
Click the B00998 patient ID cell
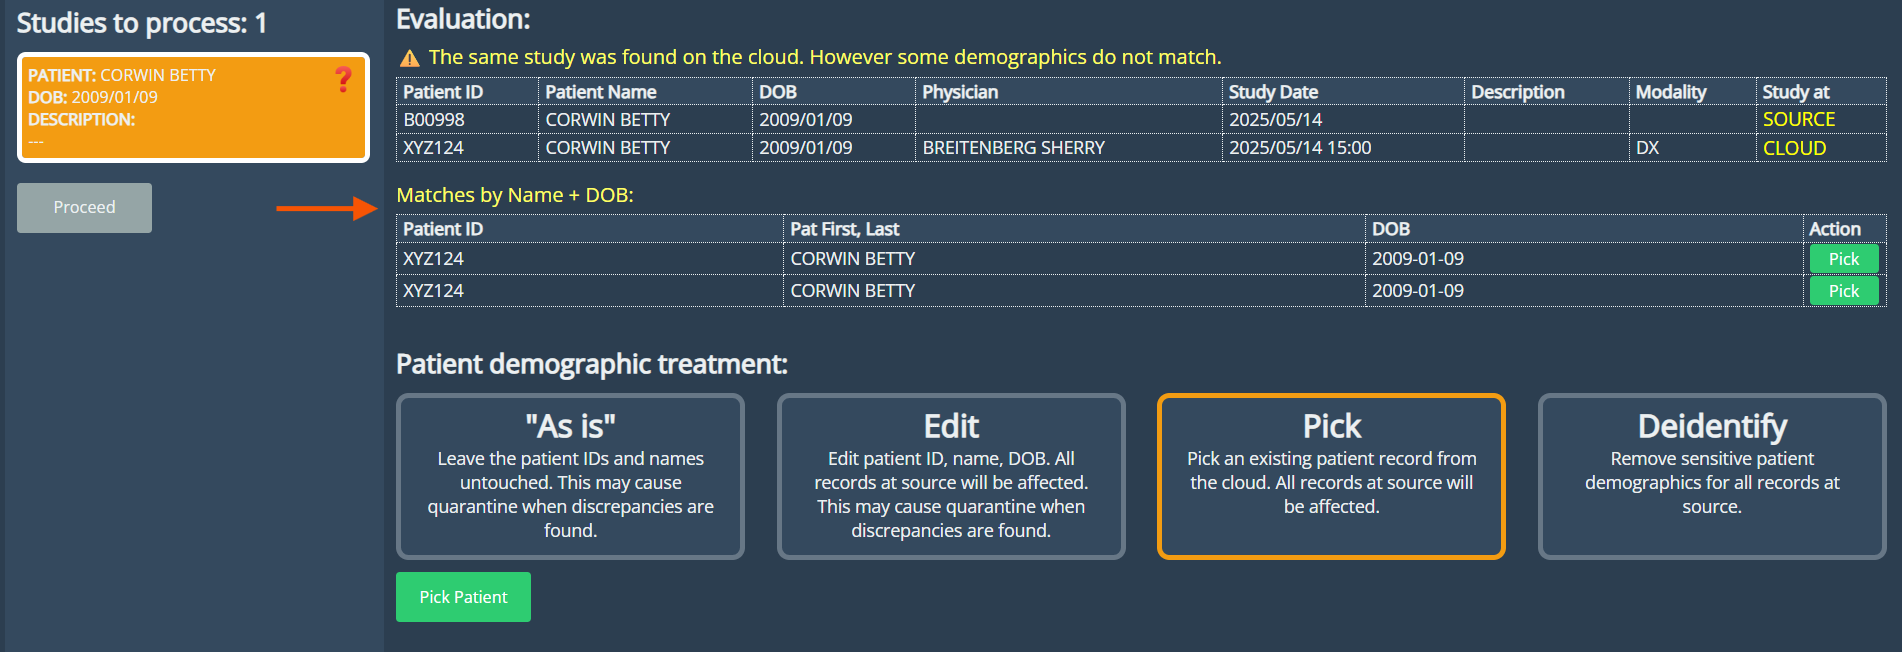click(x=434, y=120)
